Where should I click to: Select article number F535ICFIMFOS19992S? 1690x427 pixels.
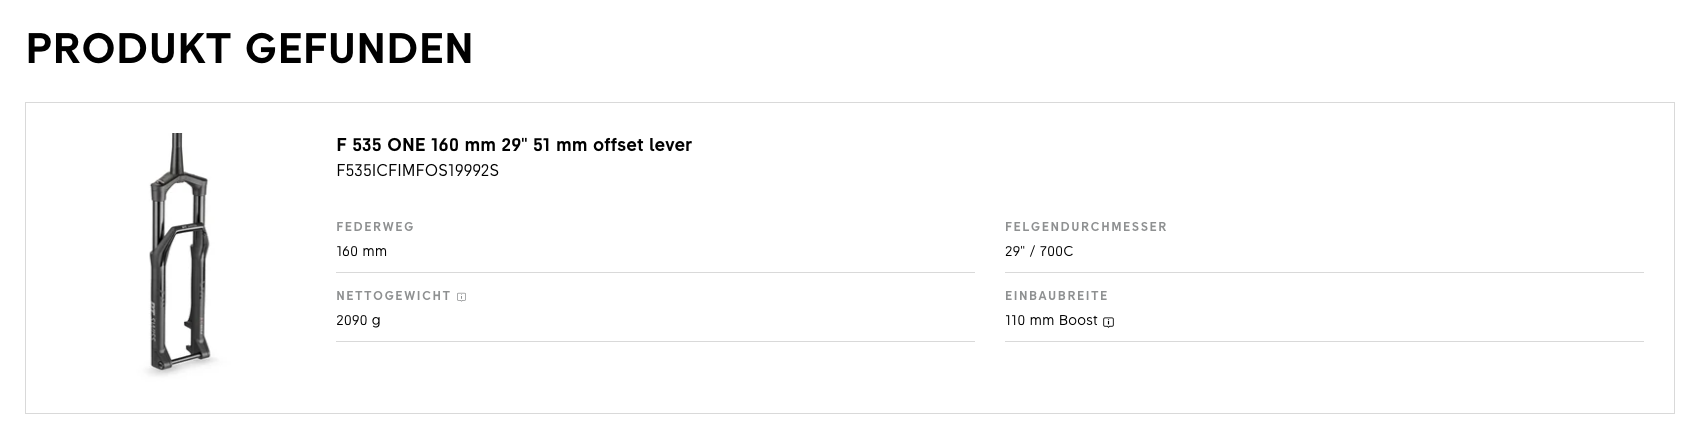(417, 171)
